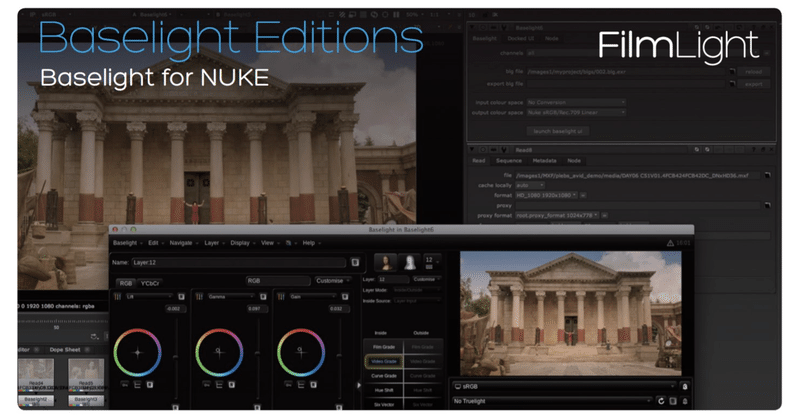Viewport: 800px width, 419px height.
Task: Select the Inside Six Vector button
Action: pos(384,404)
